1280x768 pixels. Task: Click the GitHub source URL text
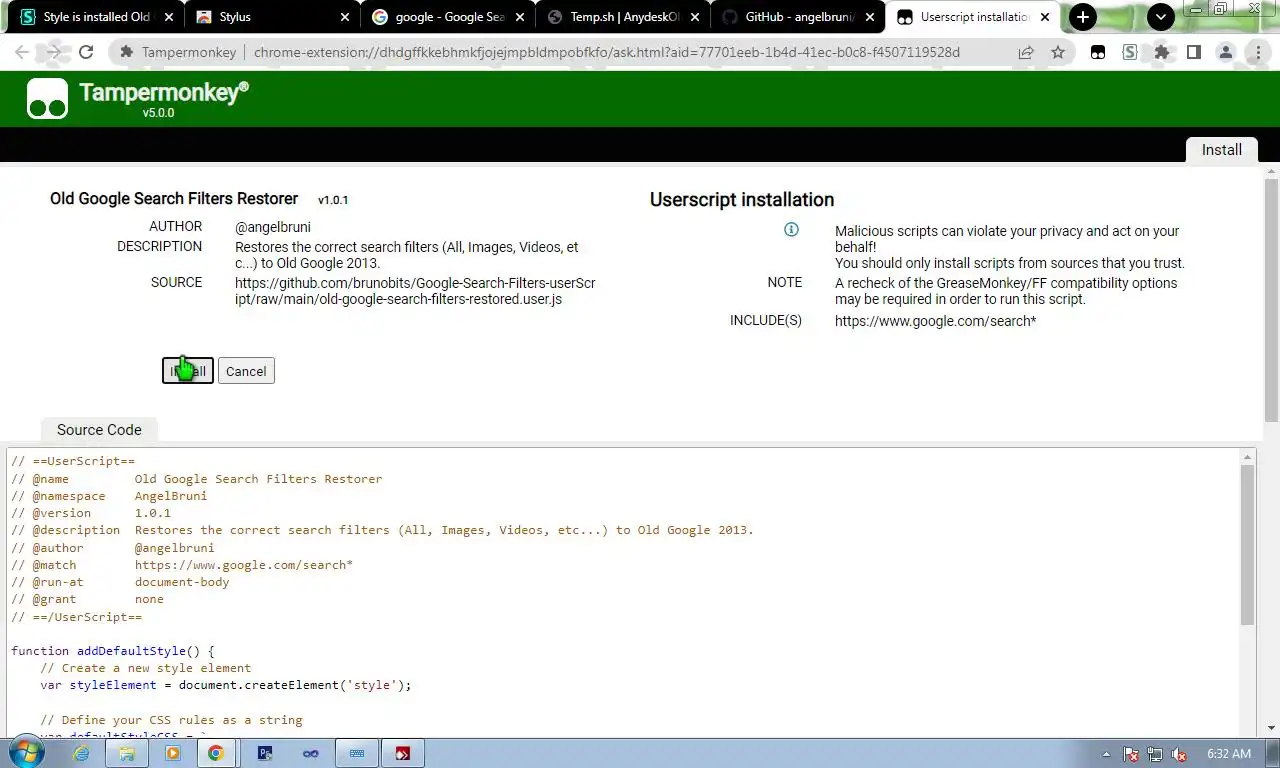tap(415, 291)
